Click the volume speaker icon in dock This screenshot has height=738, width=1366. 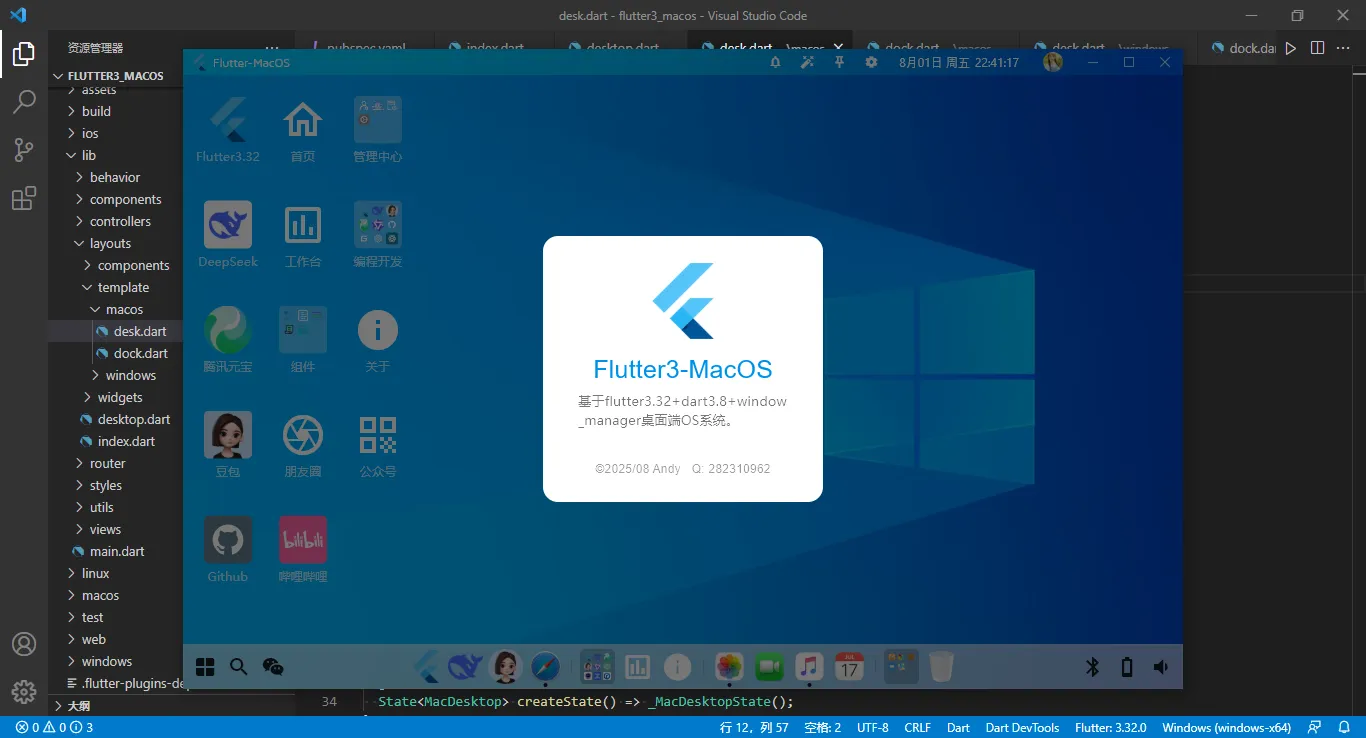pos(1160,667)
